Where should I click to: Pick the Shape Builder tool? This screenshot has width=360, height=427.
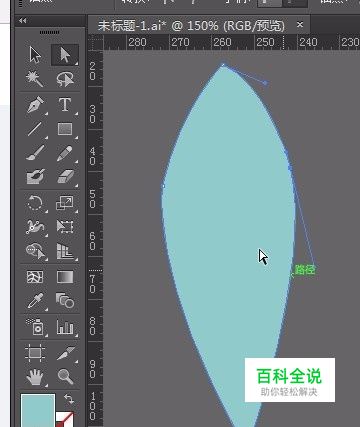pyautogui.click(x=35, y=251)
